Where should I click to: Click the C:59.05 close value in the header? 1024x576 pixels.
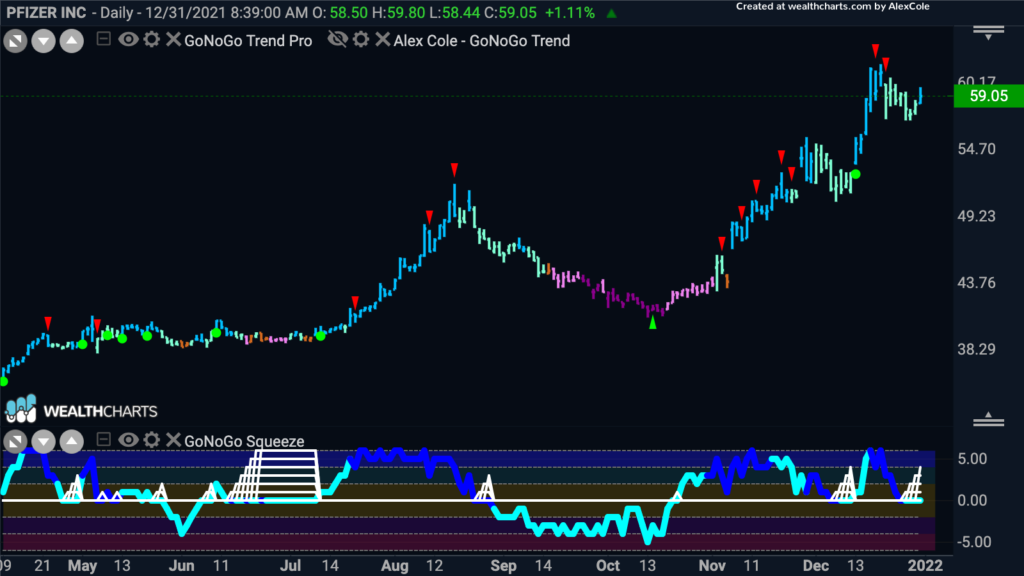[x=511, y=12]
